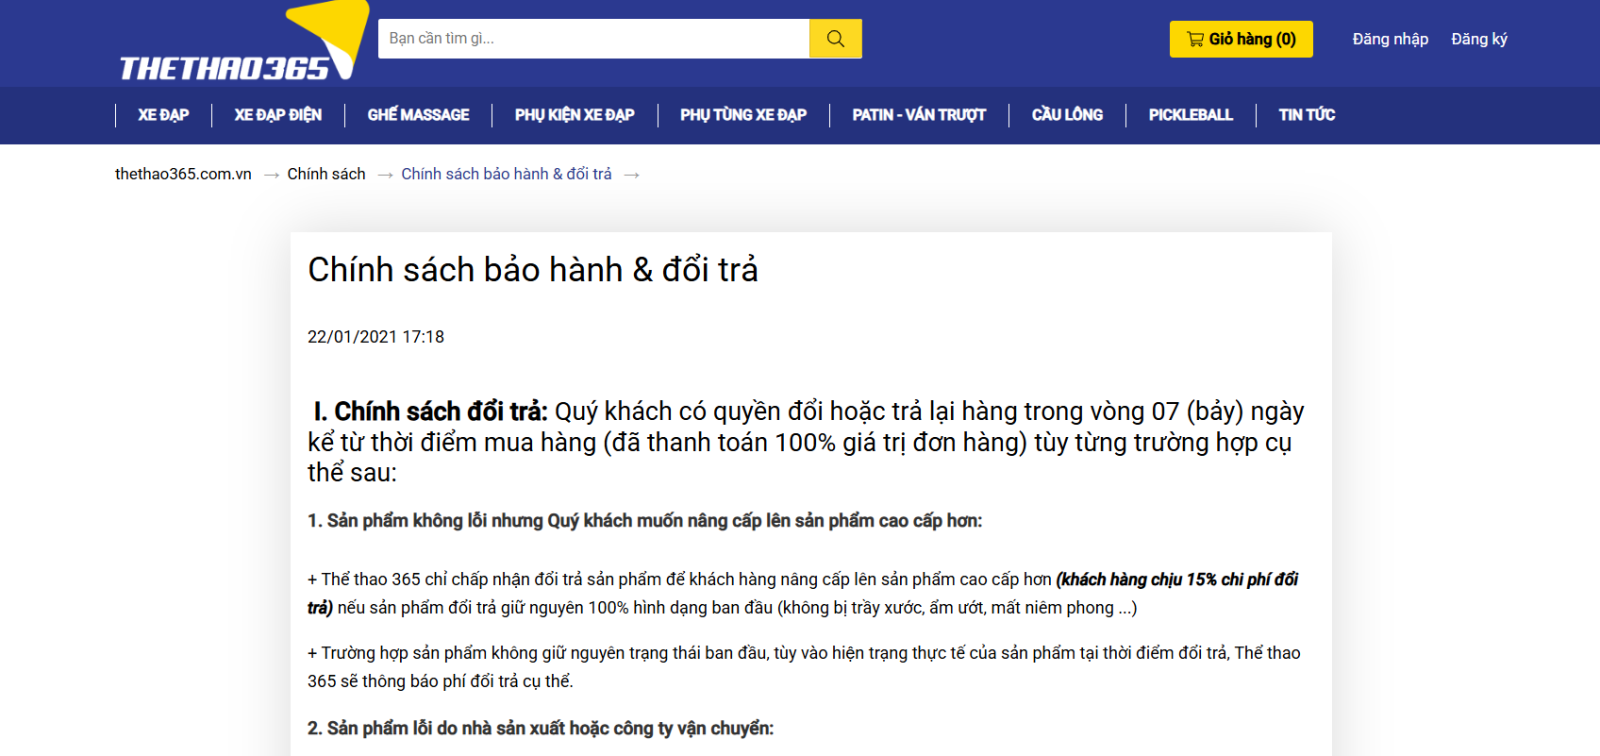This screenshot has height=756, width=1600.
Task: Click the cart icon in Giỏ hàng button
Action: pos(1195,39)
